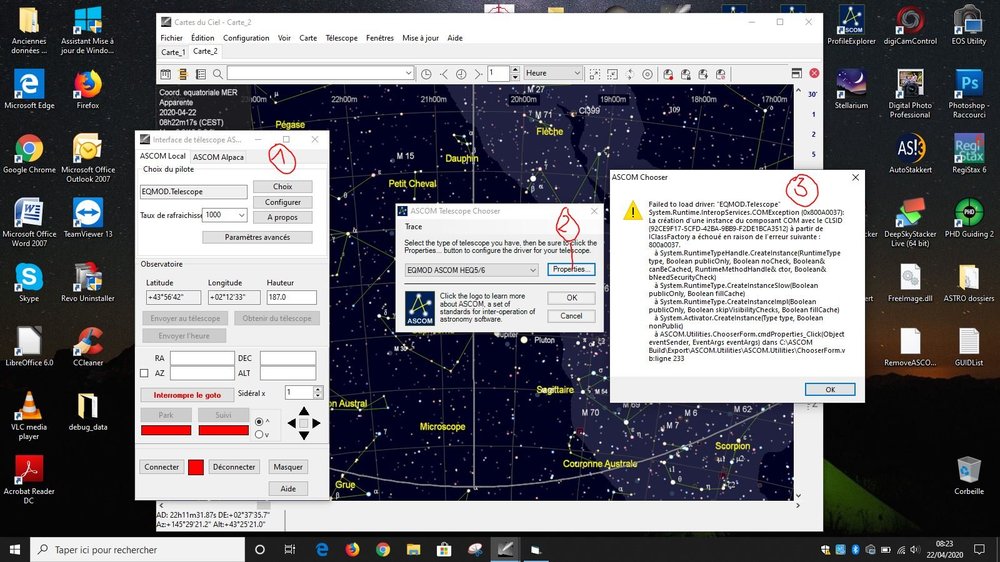Click the clock time icon in toolbar
This screenshot has height=562, width=1000.
click(426, 74)
